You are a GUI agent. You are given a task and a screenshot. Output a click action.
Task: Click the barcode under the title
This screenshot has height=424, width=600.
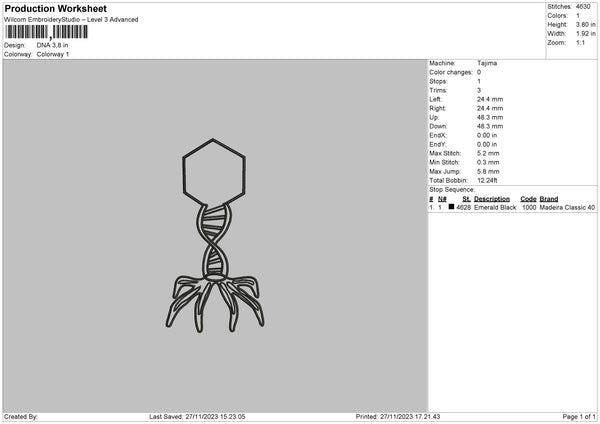(x=46, y=32)
